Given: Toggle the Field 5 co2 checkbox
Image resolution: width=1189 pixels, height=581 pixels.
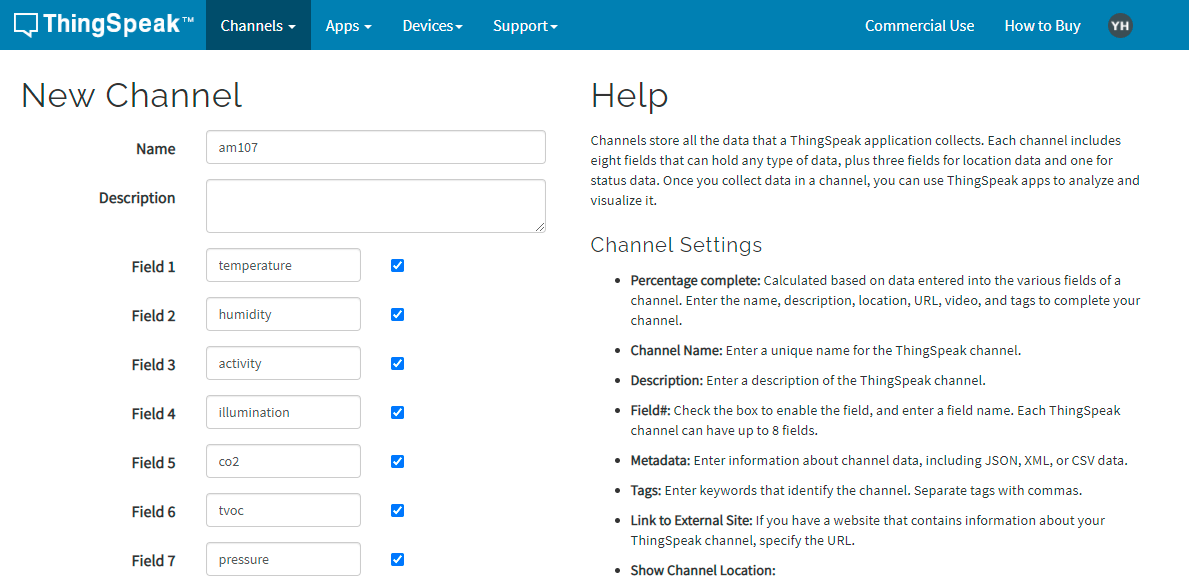Looking at the screenshot, I should pos(397,461).
